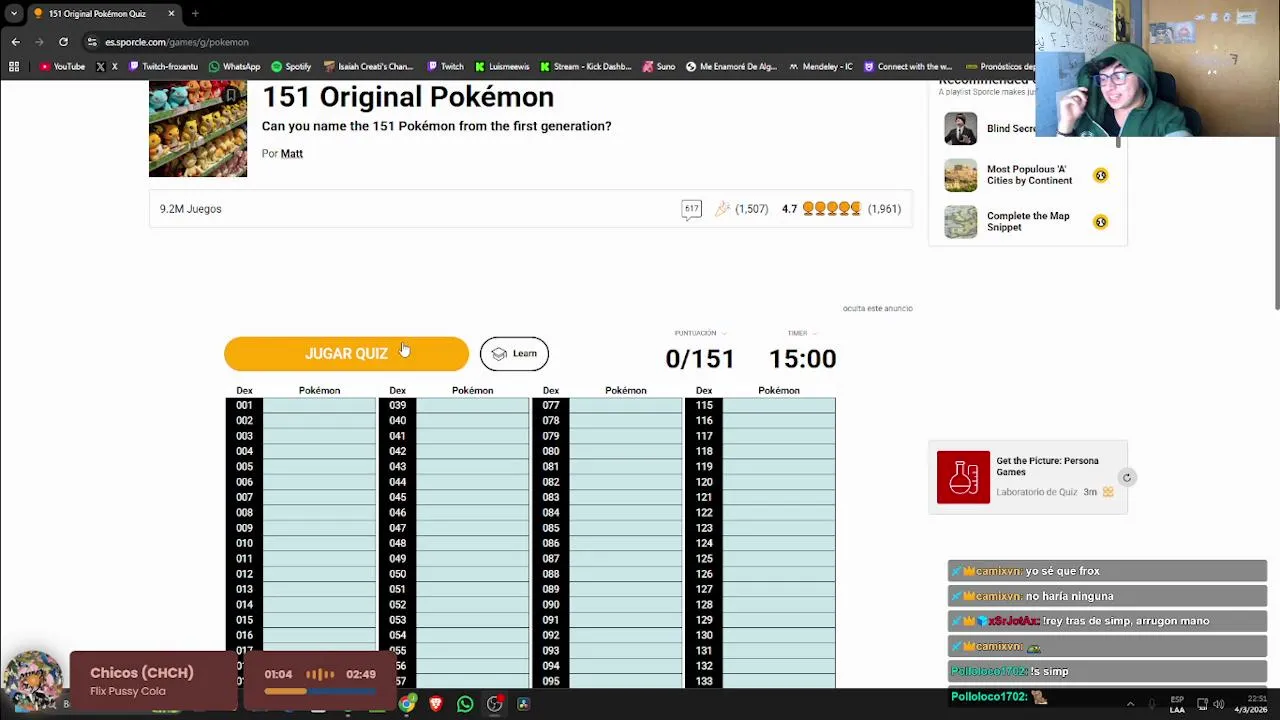
Task: Open the apps grid in bookmarks bar
Action: coord(14,67)
